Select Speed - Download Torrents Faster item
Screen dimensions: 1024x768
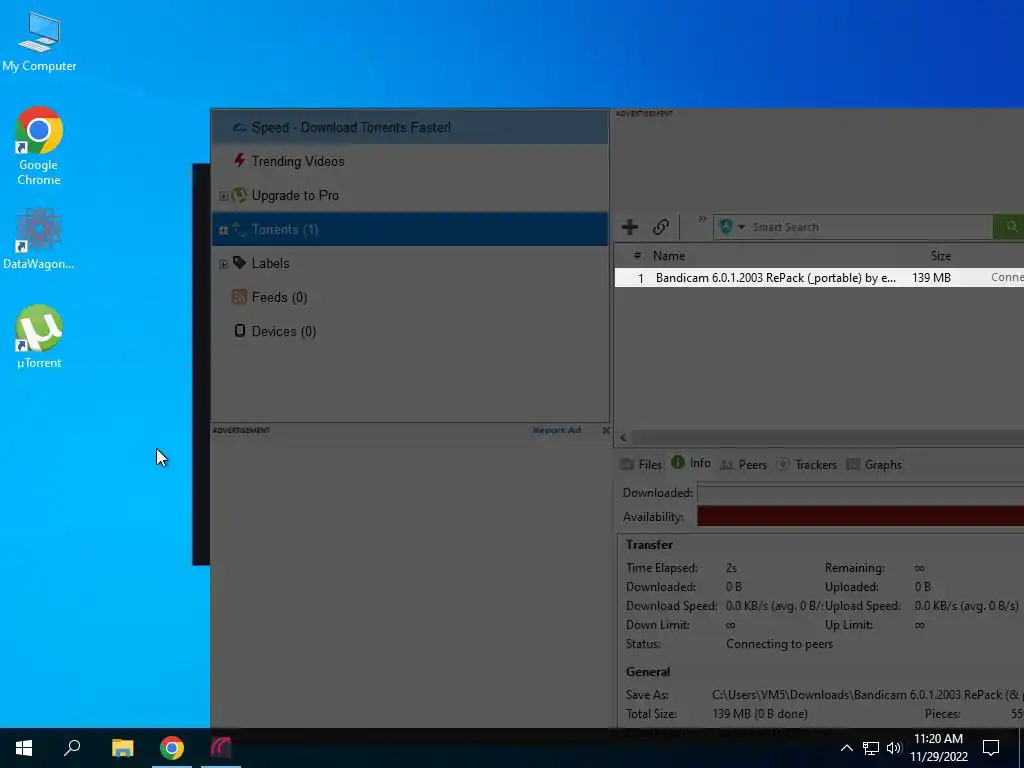(409, 127)
